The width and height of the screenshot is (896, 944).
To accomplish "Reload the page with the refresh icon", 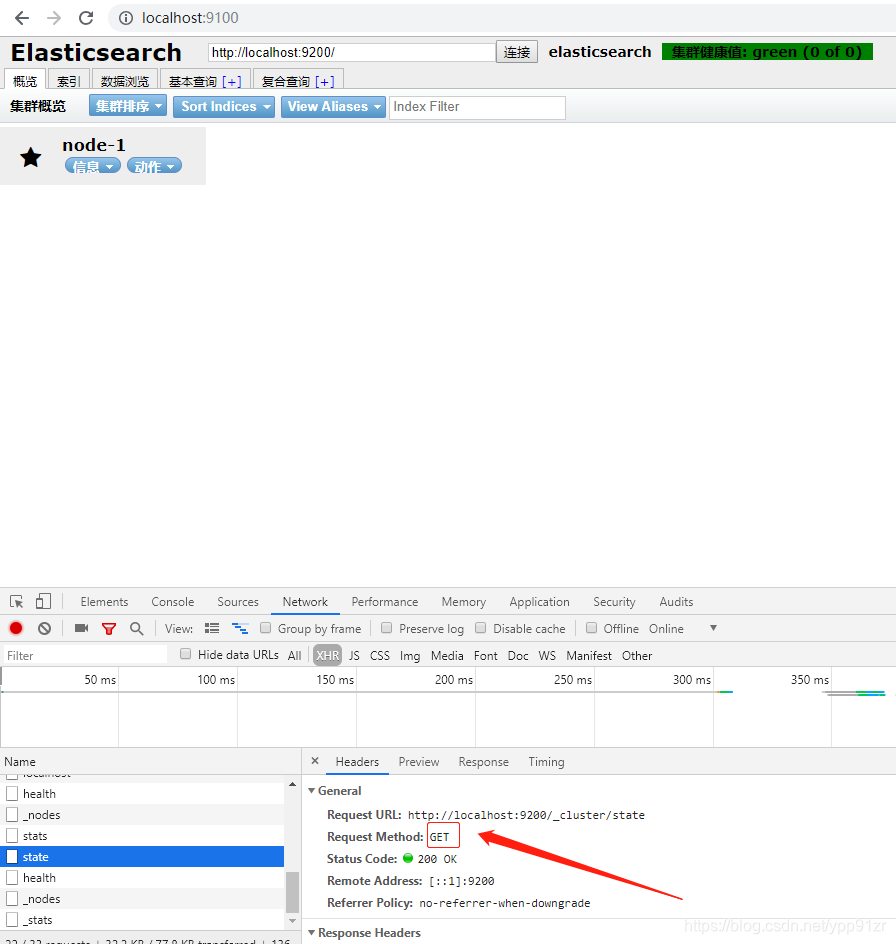I will tap(86, 18).
